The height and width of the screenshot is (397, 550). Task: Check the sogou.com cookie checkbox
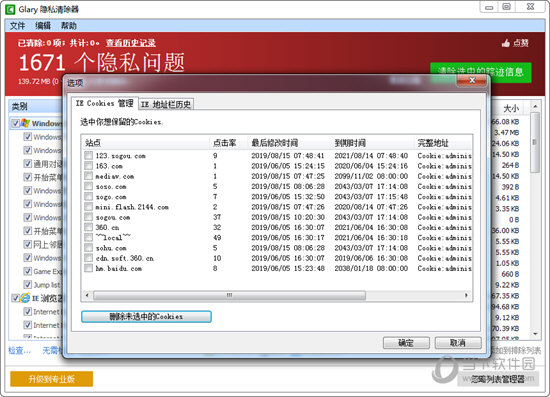coord(88,217)
